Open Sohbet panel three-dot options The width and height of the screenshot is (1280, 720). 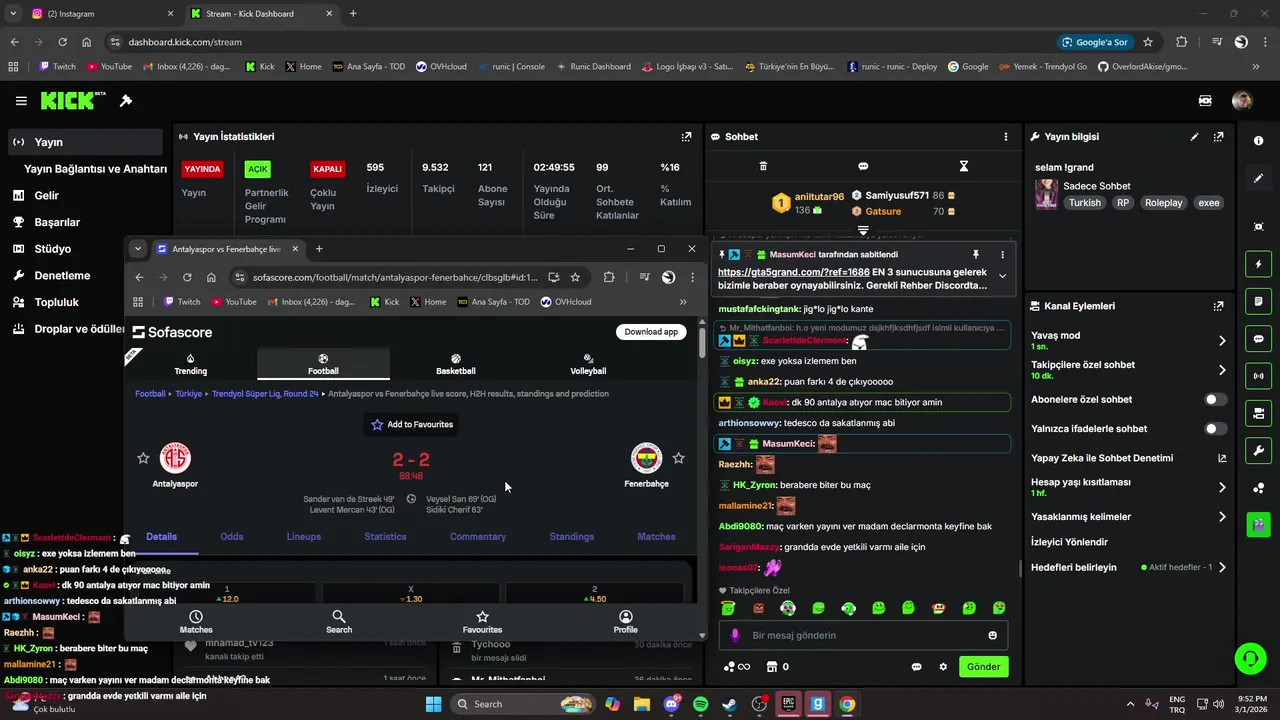point(1006,137)
